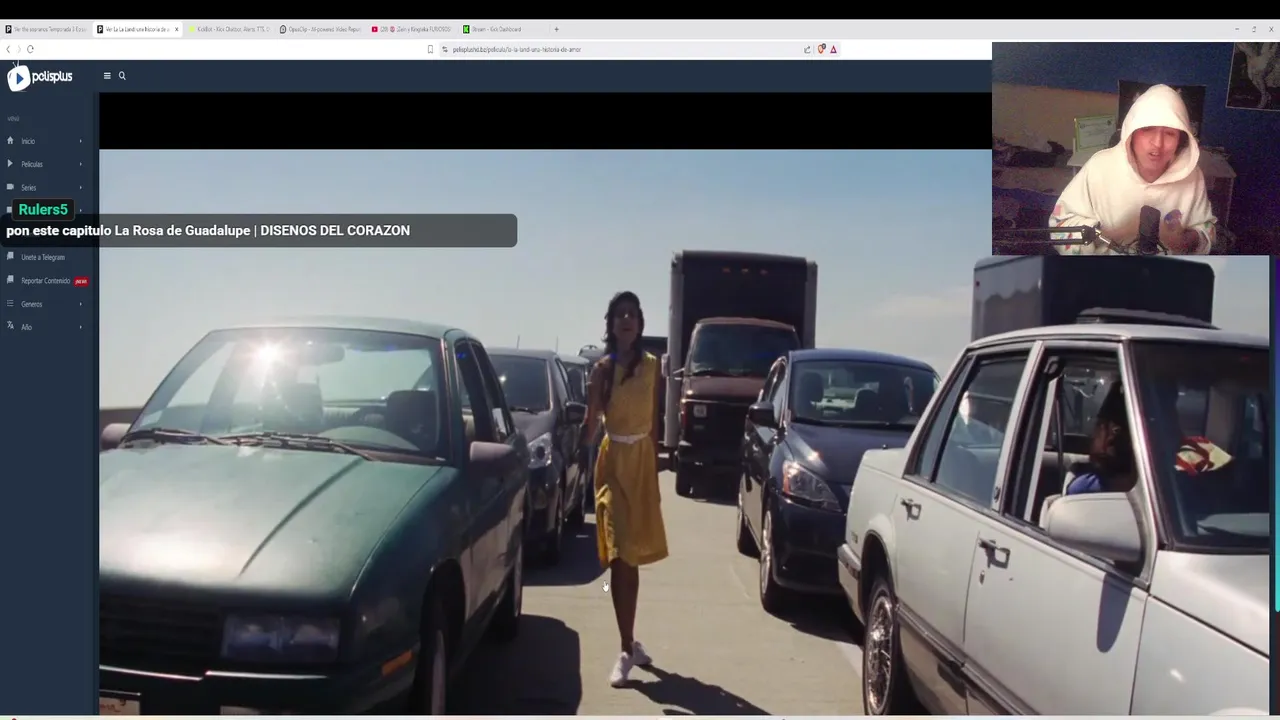The width and height of the screenshot is (1280, 720).
Task: Go back with browser back arrow
Action: coord(8,49)
